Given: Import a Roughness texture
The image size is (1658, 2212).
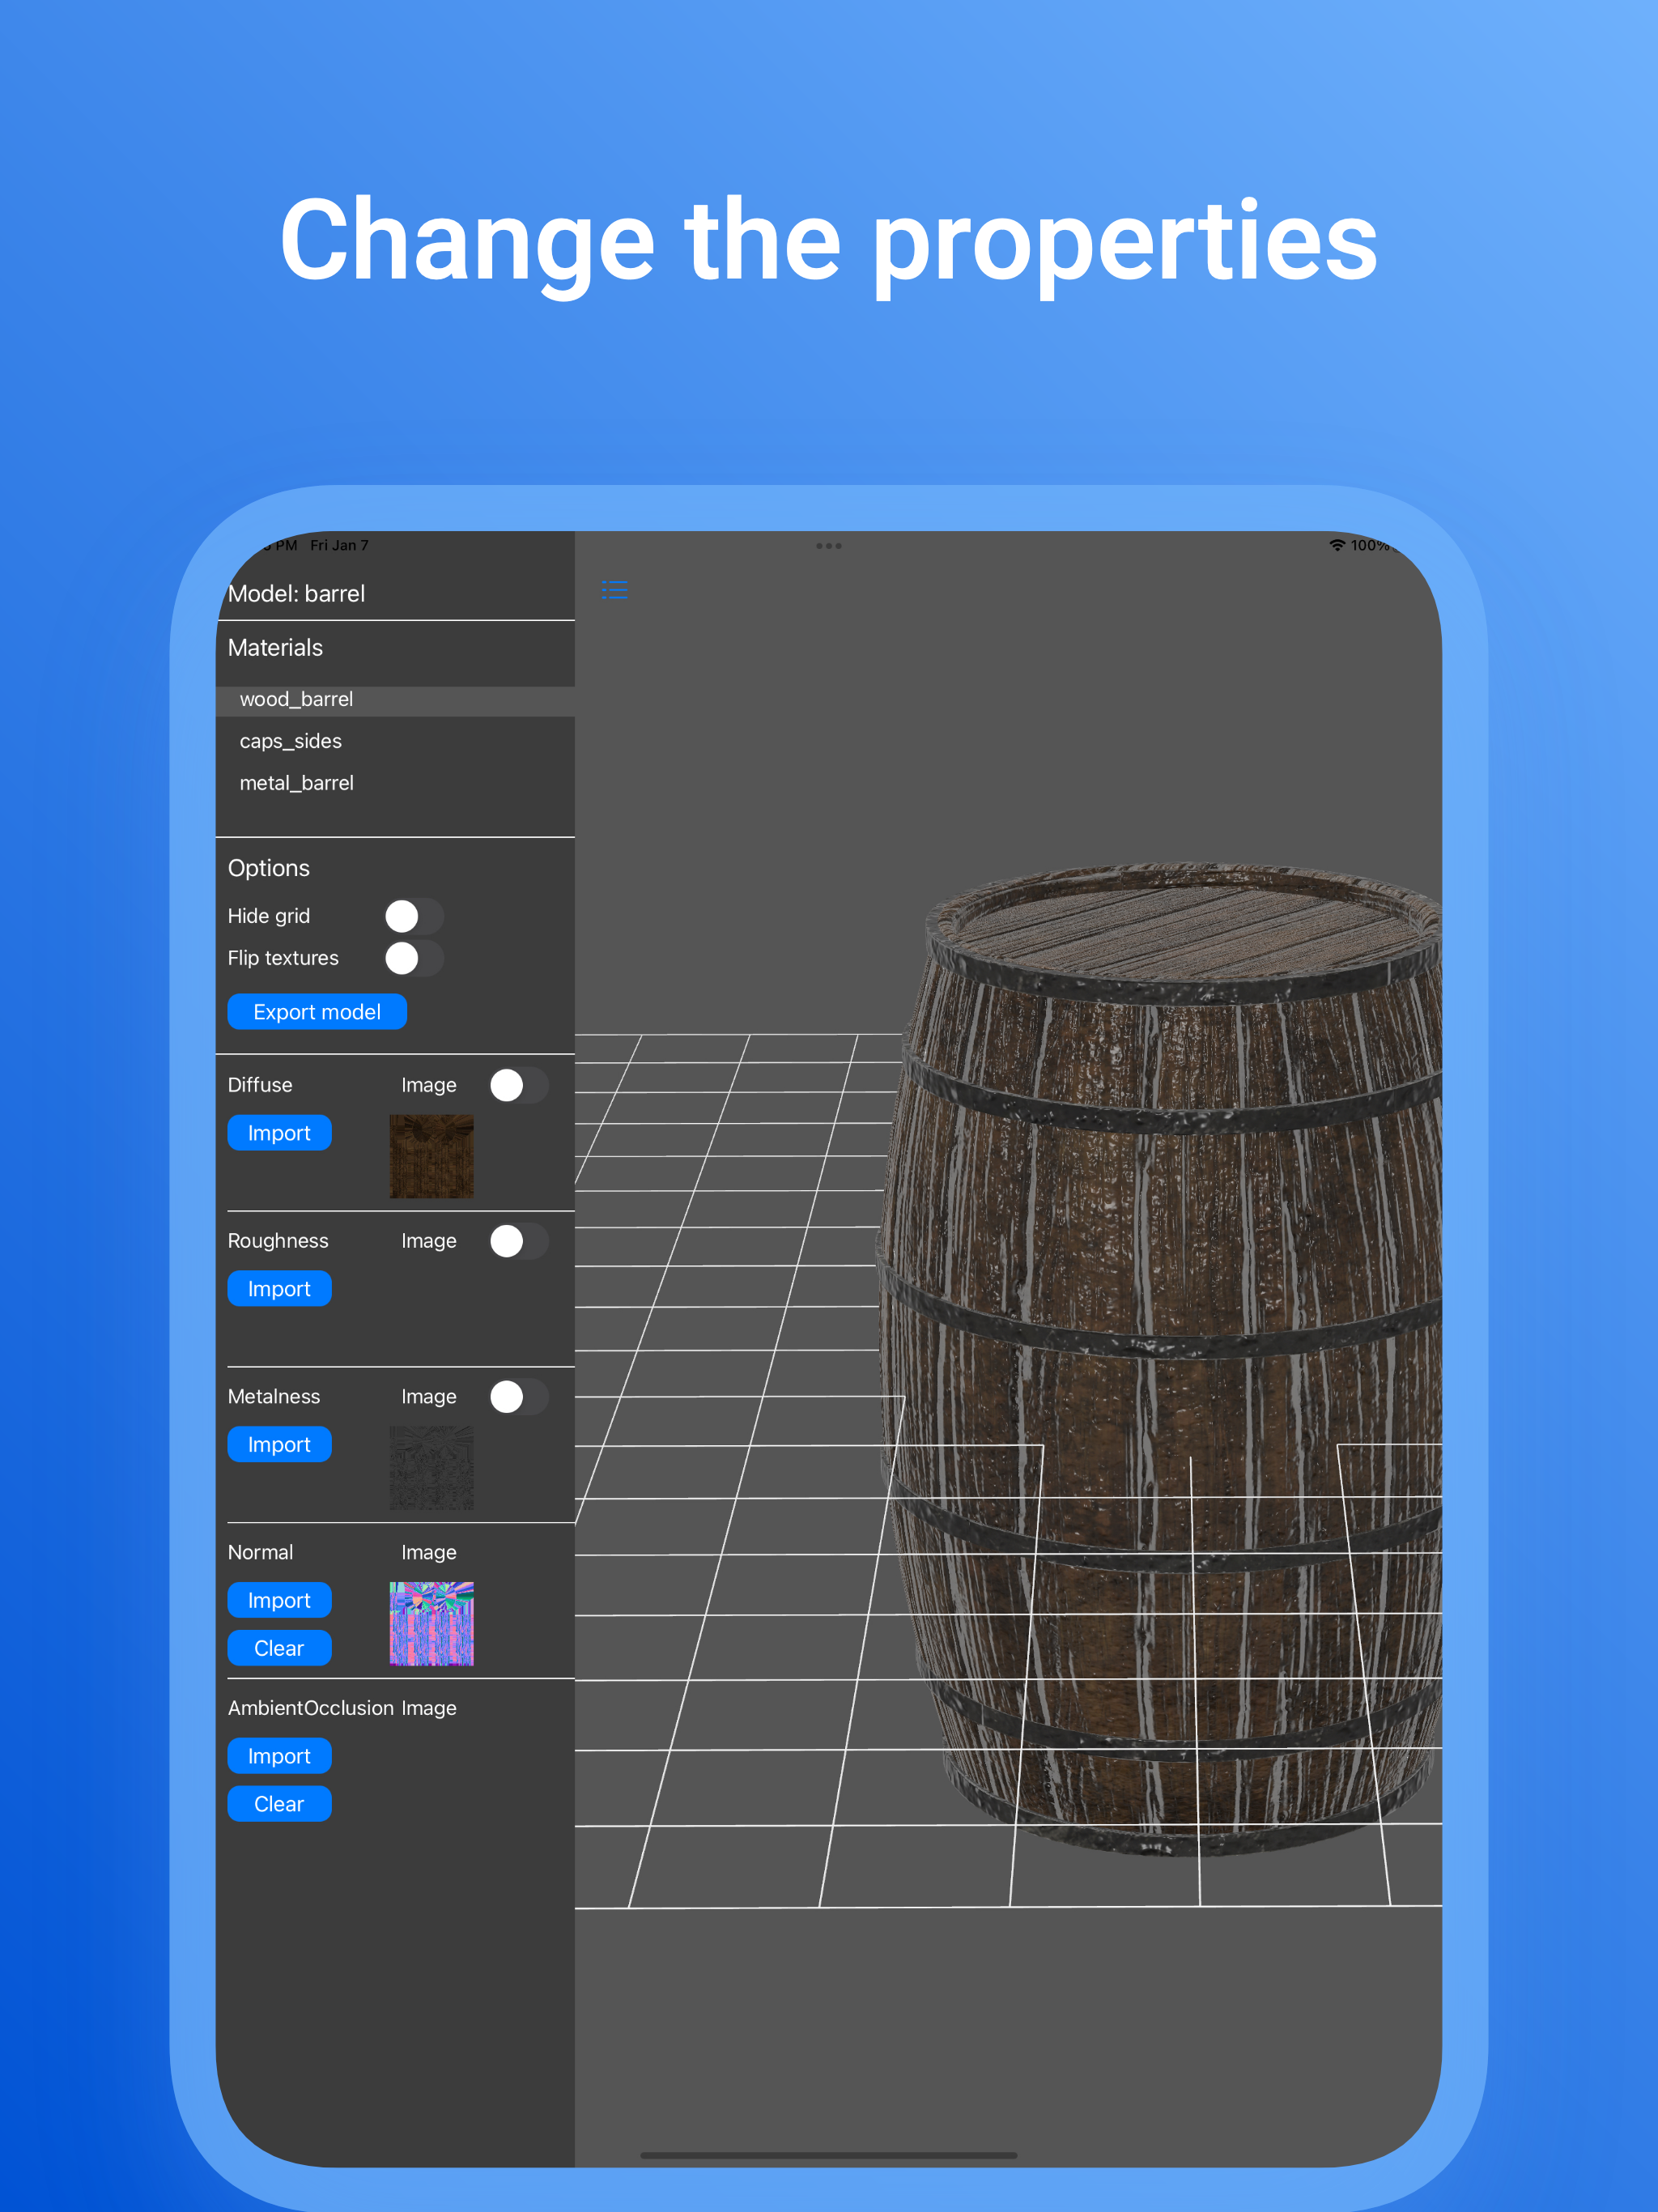Looking at the screenshot, I should [x=279, y=1289].
